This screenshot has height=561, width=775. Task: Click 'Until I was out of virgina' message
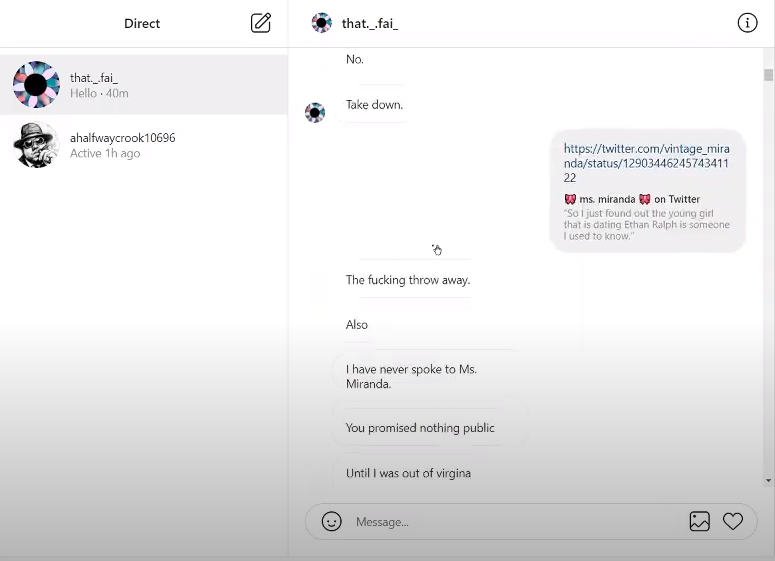click(408, 474)
